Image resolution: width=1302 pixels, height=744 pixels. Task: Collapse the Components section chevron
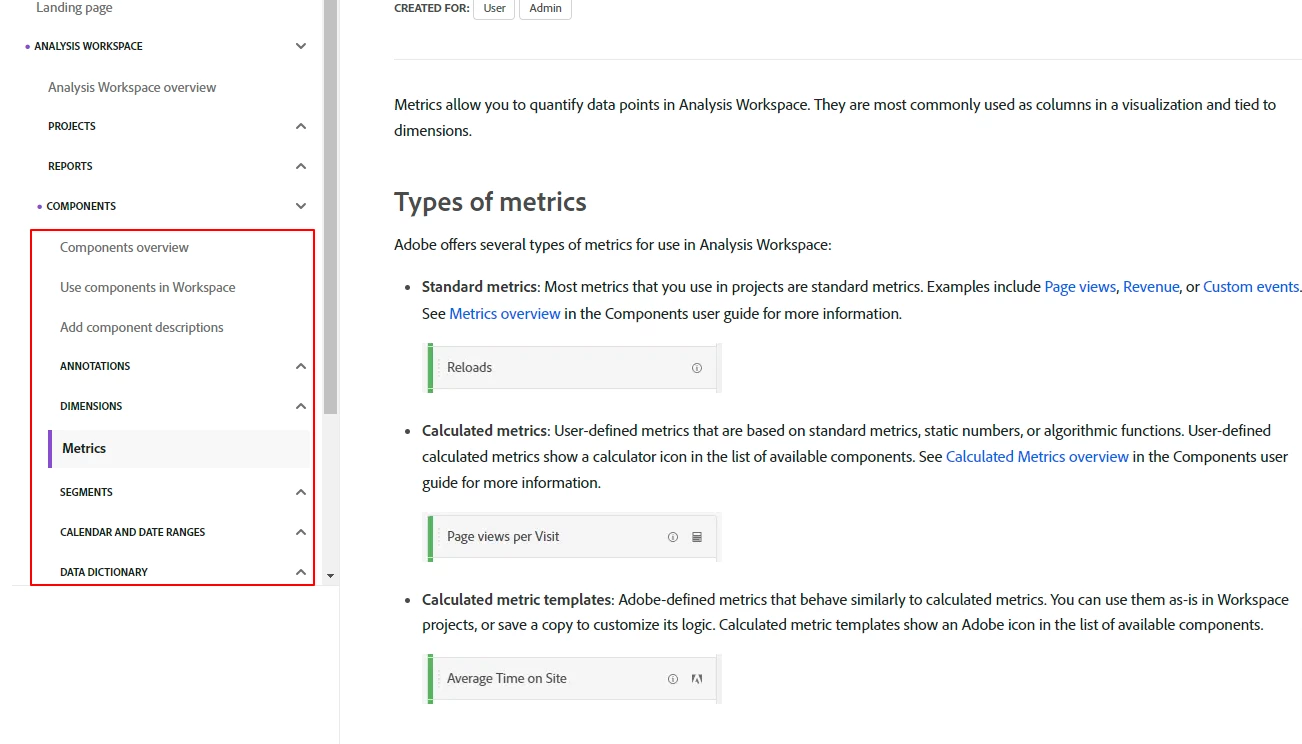click(x=301, y=206)
